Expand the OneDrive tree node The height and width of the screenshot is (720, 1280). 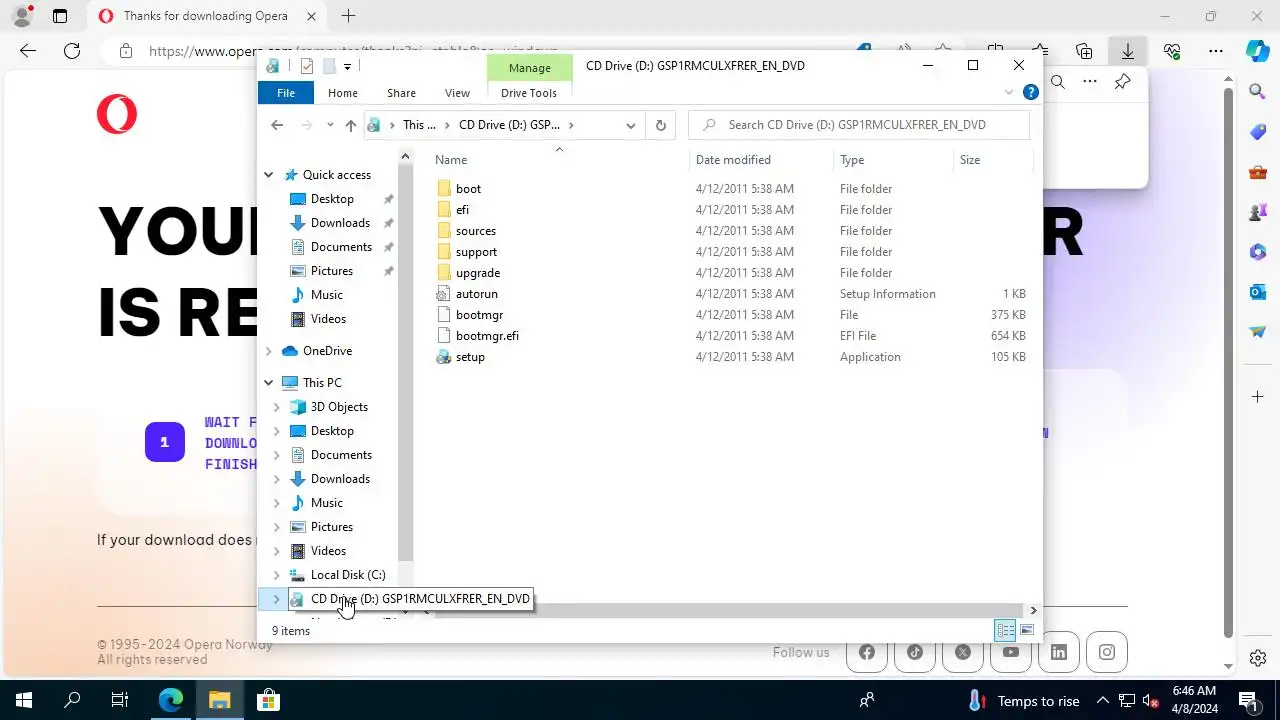pos(268,351)
